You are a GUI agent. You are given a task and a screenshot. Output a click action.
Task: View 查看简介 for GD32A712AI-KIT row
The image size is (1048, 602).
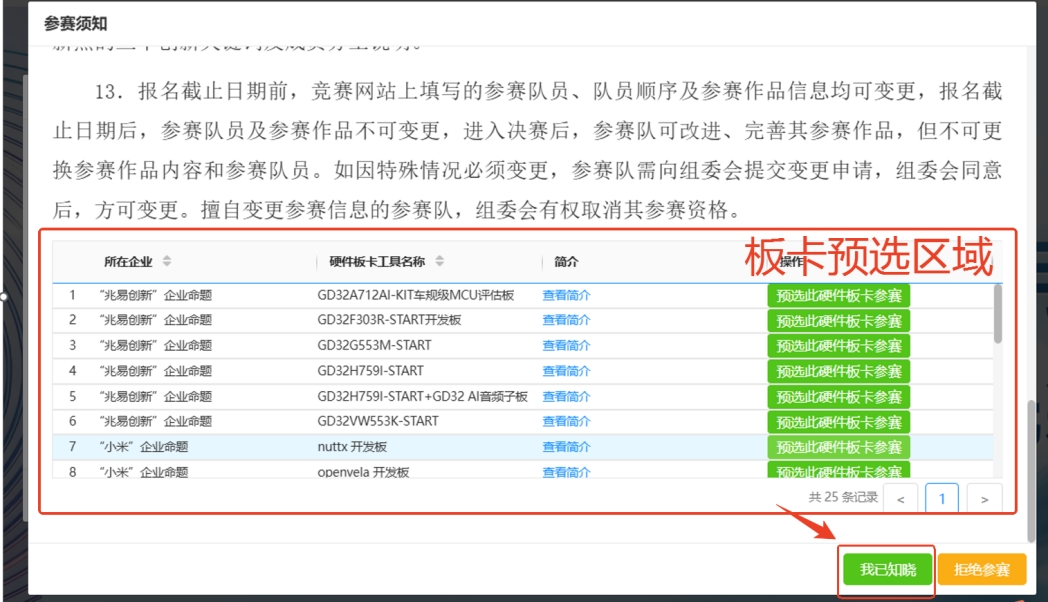[566, 295]
